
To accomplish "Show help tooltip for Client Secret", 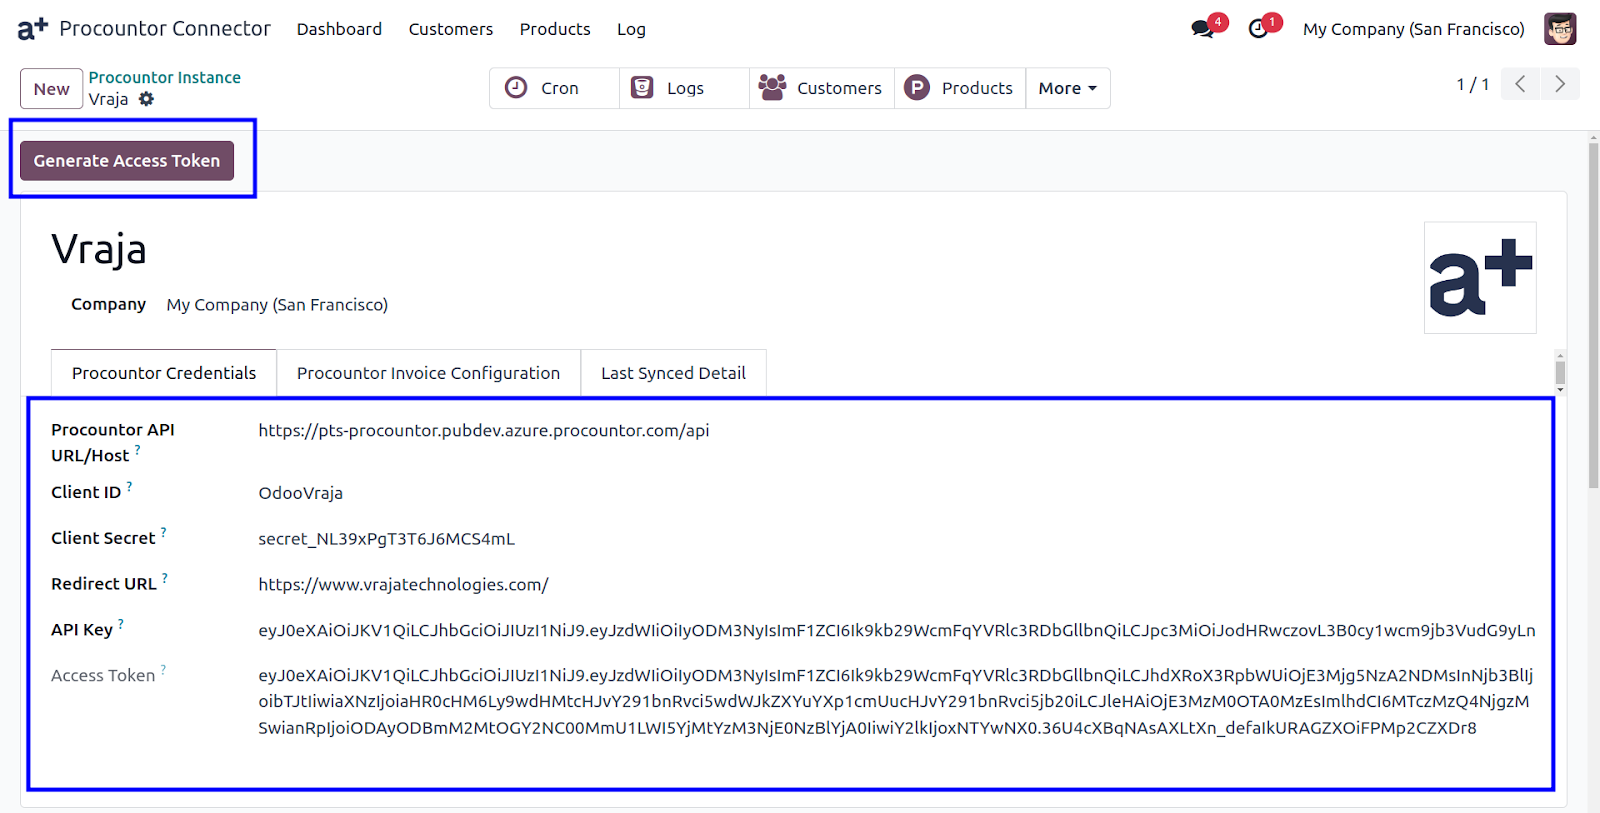I will coord(164,533).
